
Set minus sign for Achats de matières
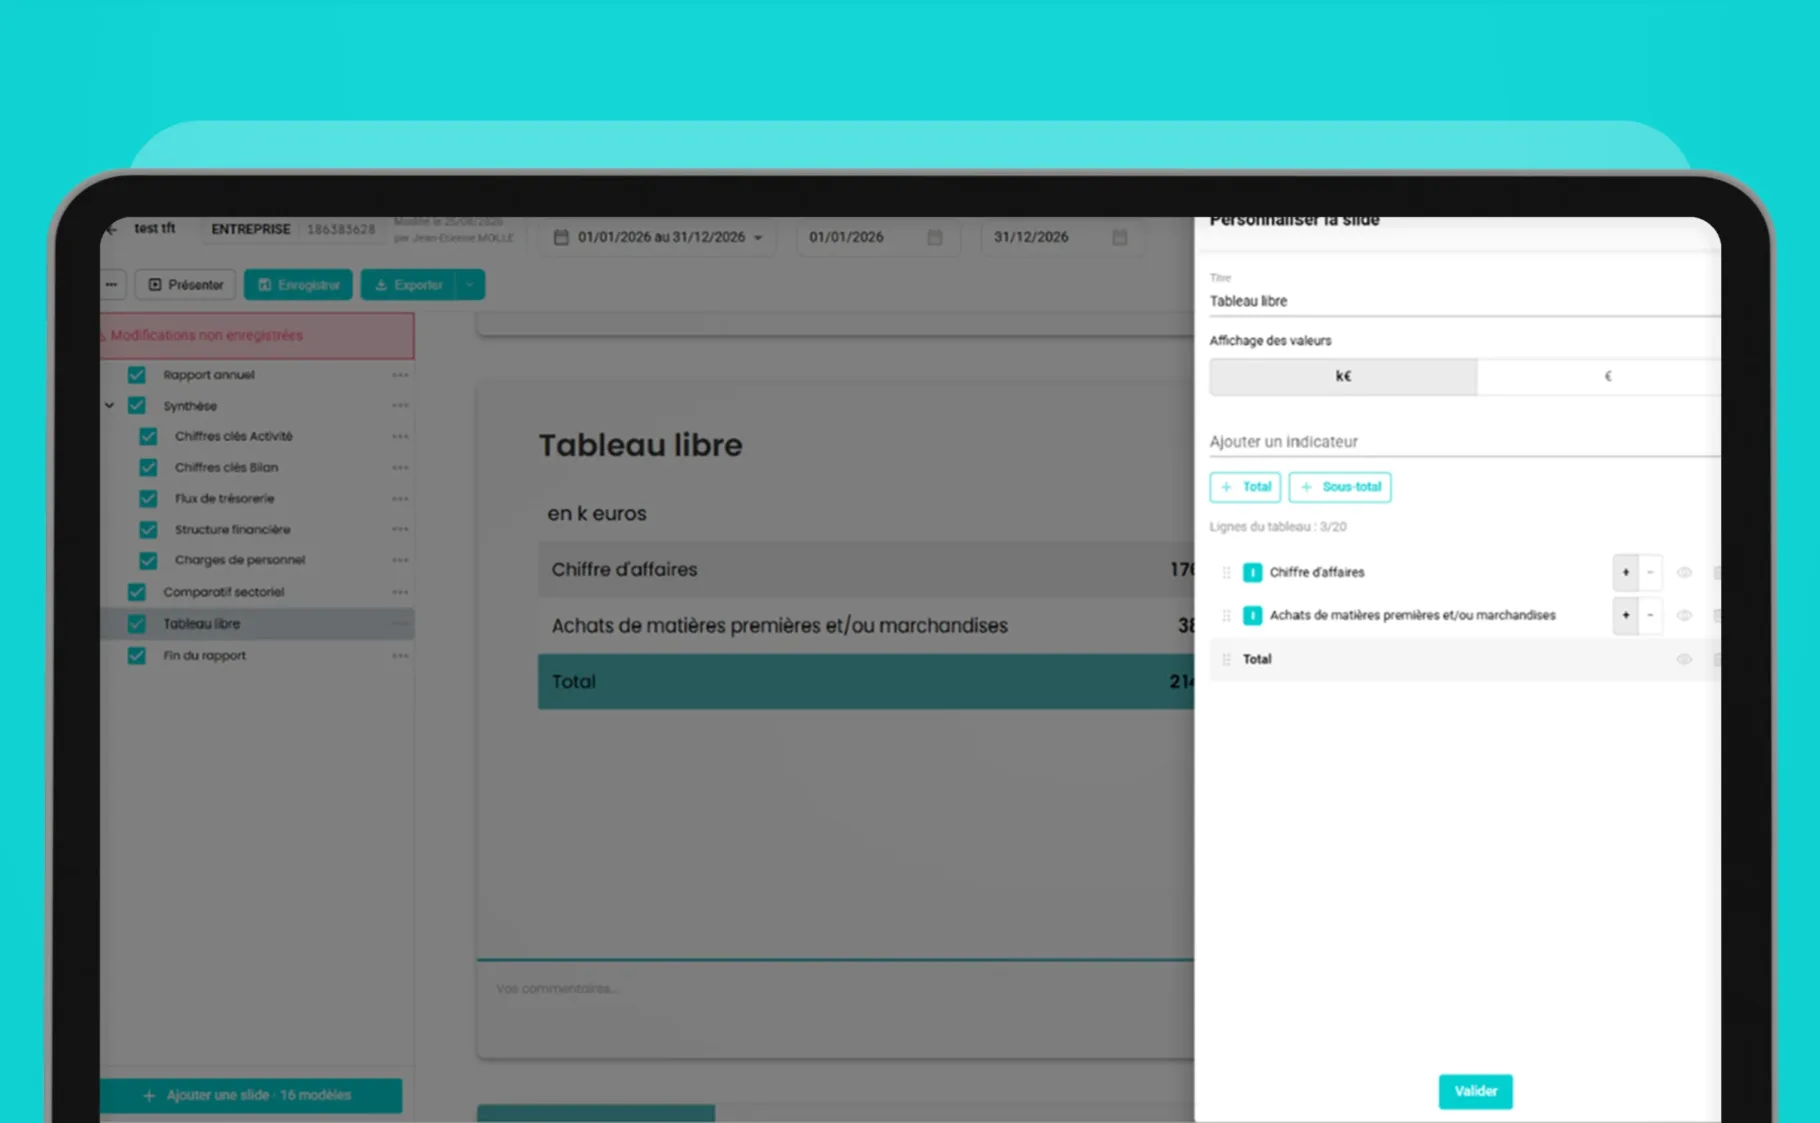tap(1650, 616)
